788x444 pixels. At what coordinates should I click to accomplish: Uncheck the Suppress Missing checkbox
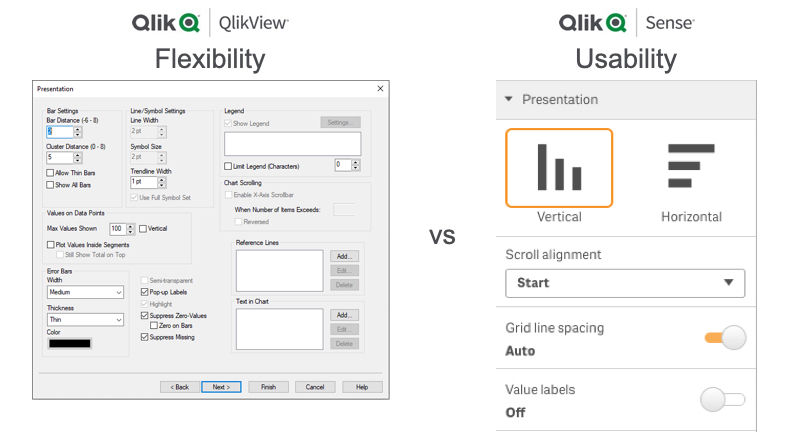coord(145,337)
